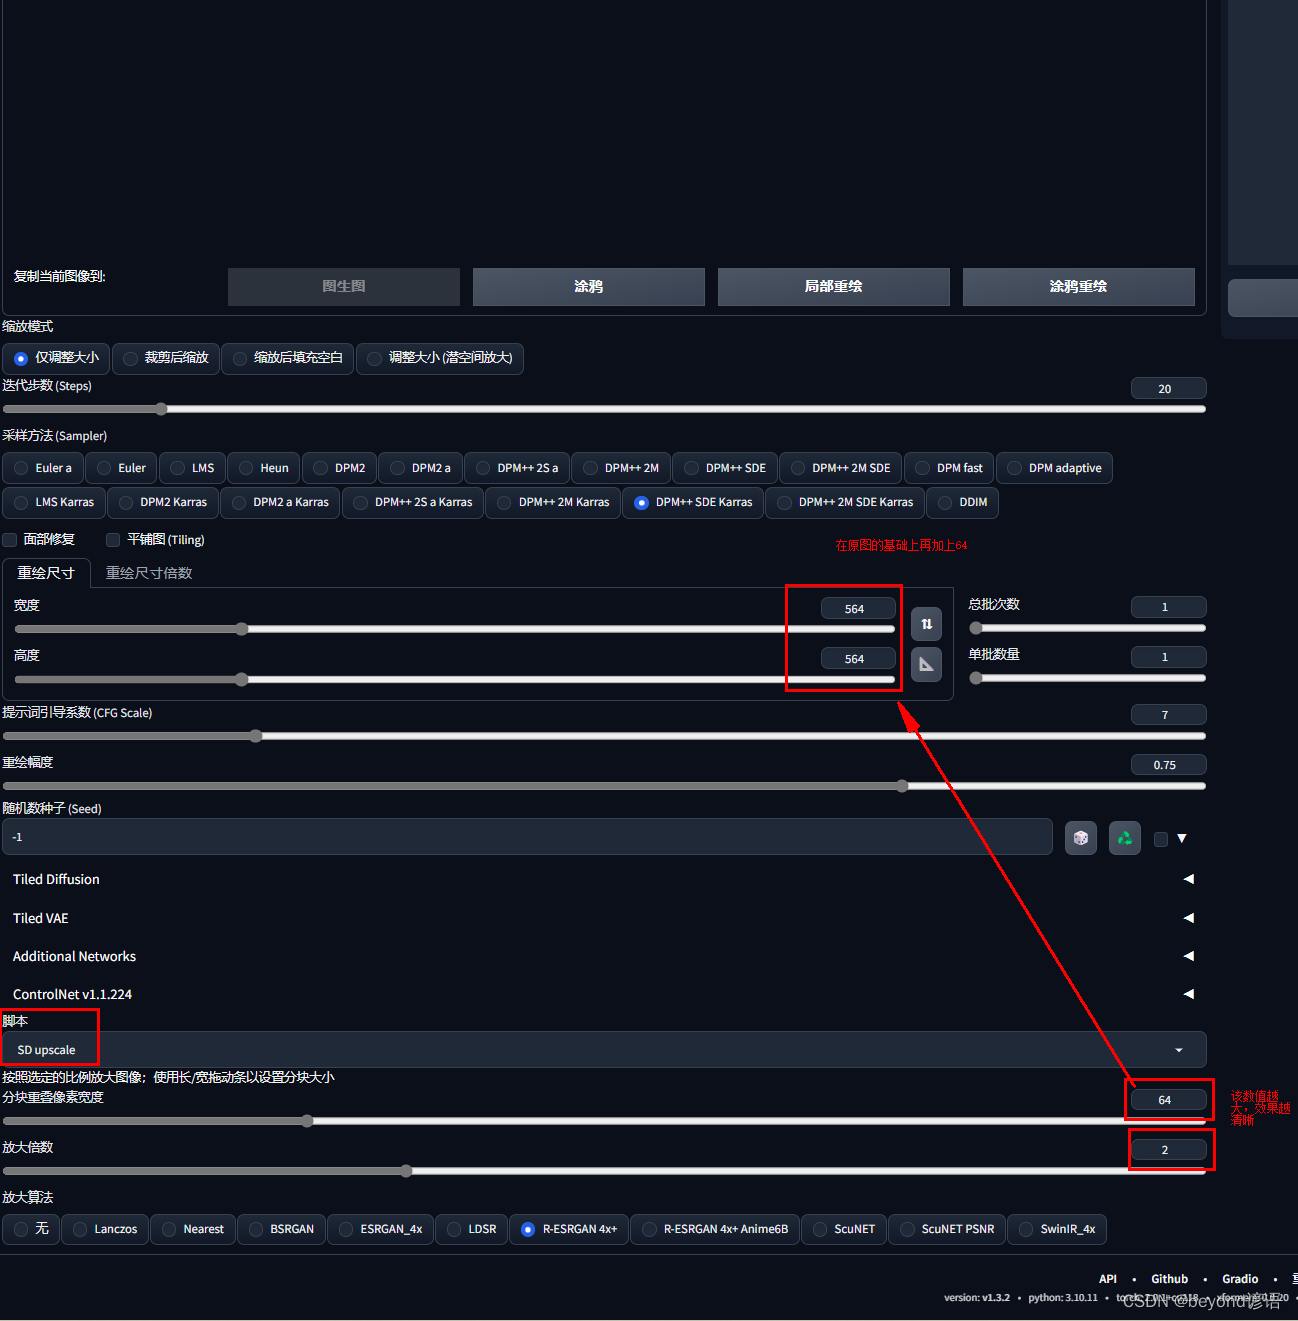Enable 面部修复 checkbox
The image size is (1298, 1321).
[10, 540]
